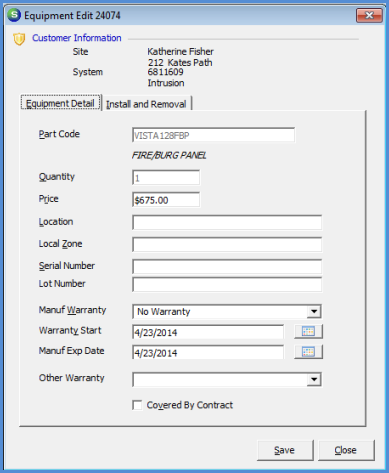Click the Warranty Start date field
Image resolution: width=389 pixels, height=473 pixels.
coord(208,332)
